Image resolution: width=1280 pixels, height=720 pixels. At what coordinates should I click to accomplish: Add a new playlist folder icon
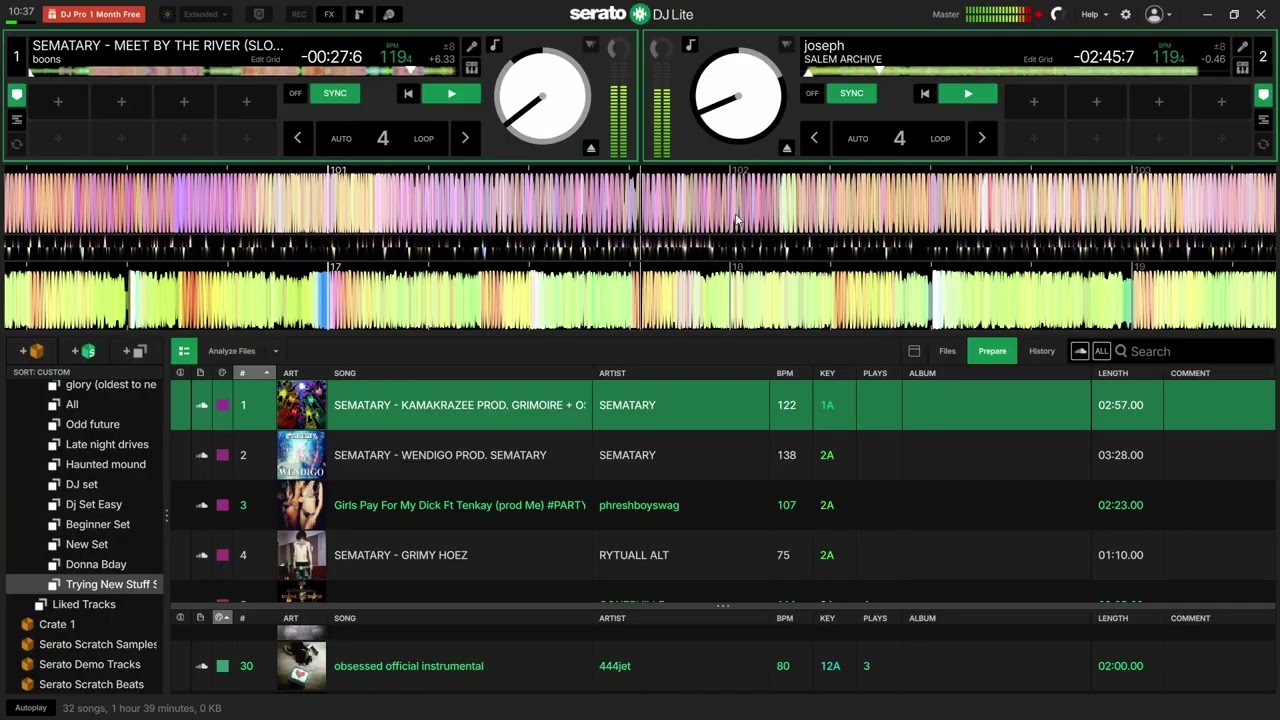tap(135, 351)
